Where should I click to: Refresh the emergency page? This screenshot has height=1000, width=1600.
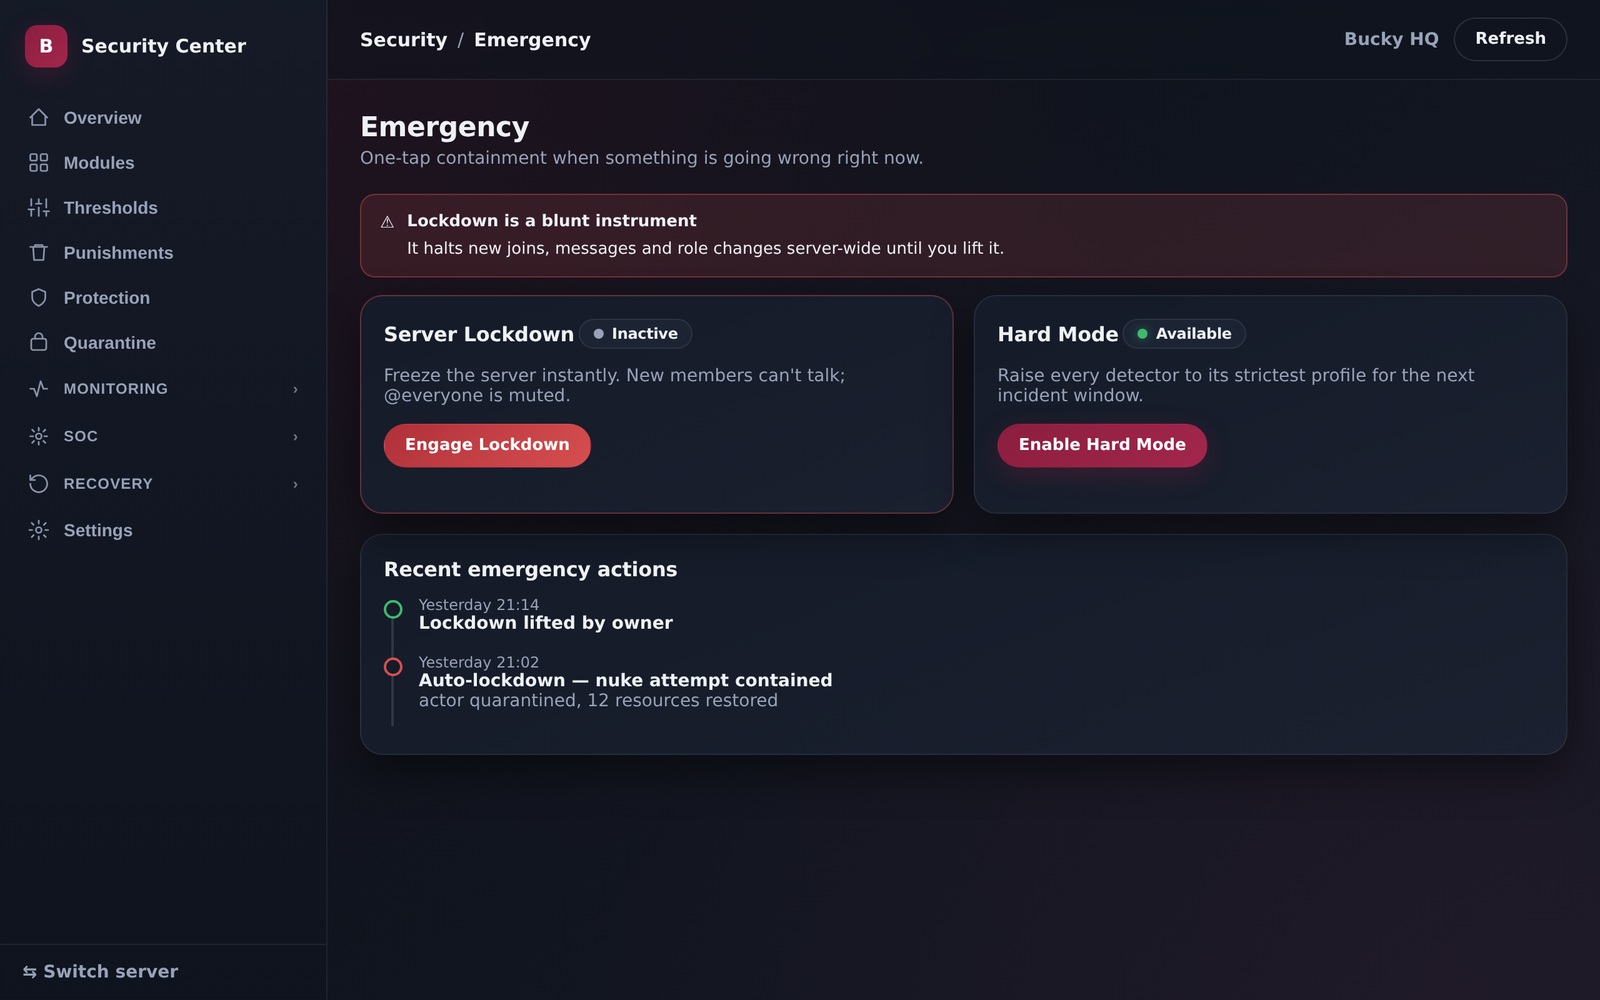pos(1510,39)
